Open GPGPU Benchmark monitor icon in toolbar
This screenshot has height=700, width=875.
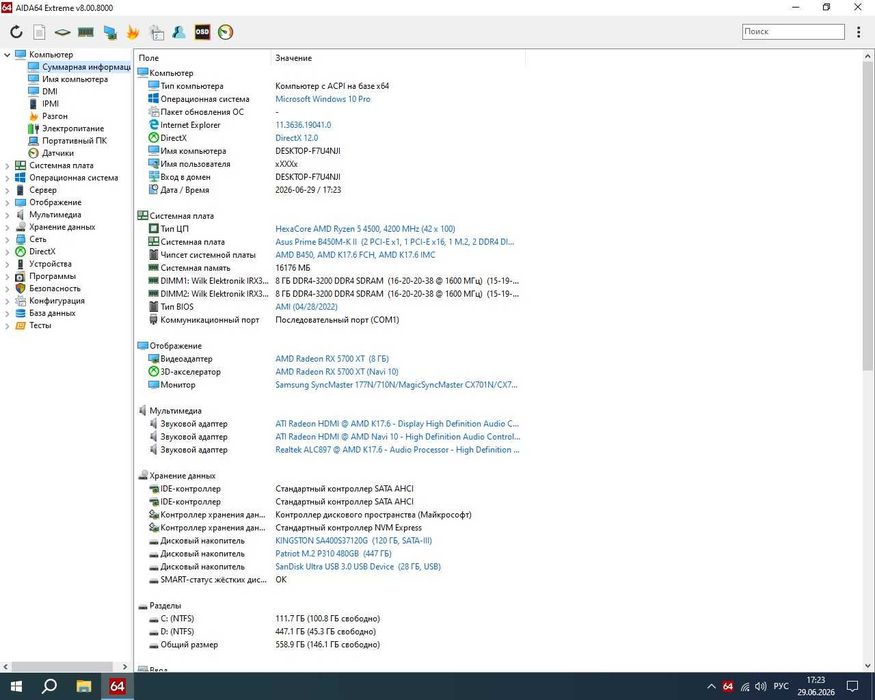110,32
